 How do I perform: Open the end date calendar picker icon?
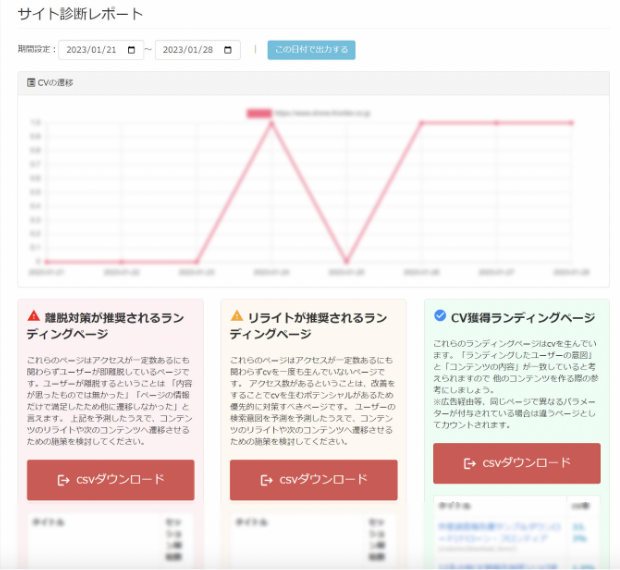228,50
